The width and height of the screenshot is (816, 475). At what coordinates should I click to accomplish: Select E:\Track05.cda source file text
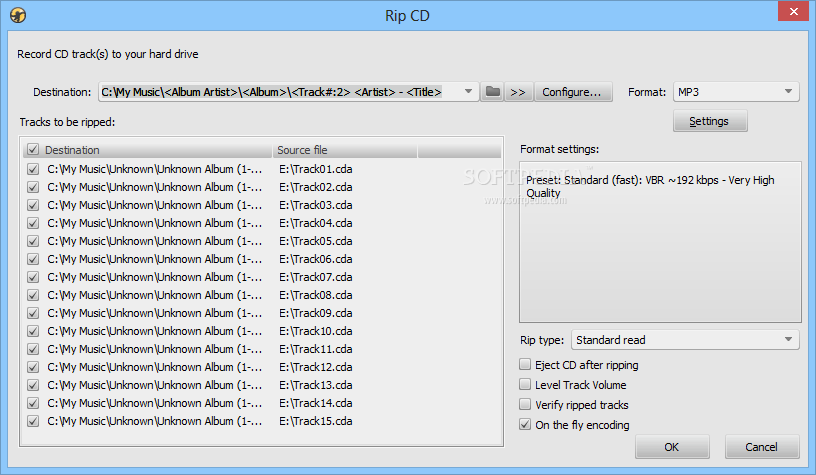click(x=316, y=241)
